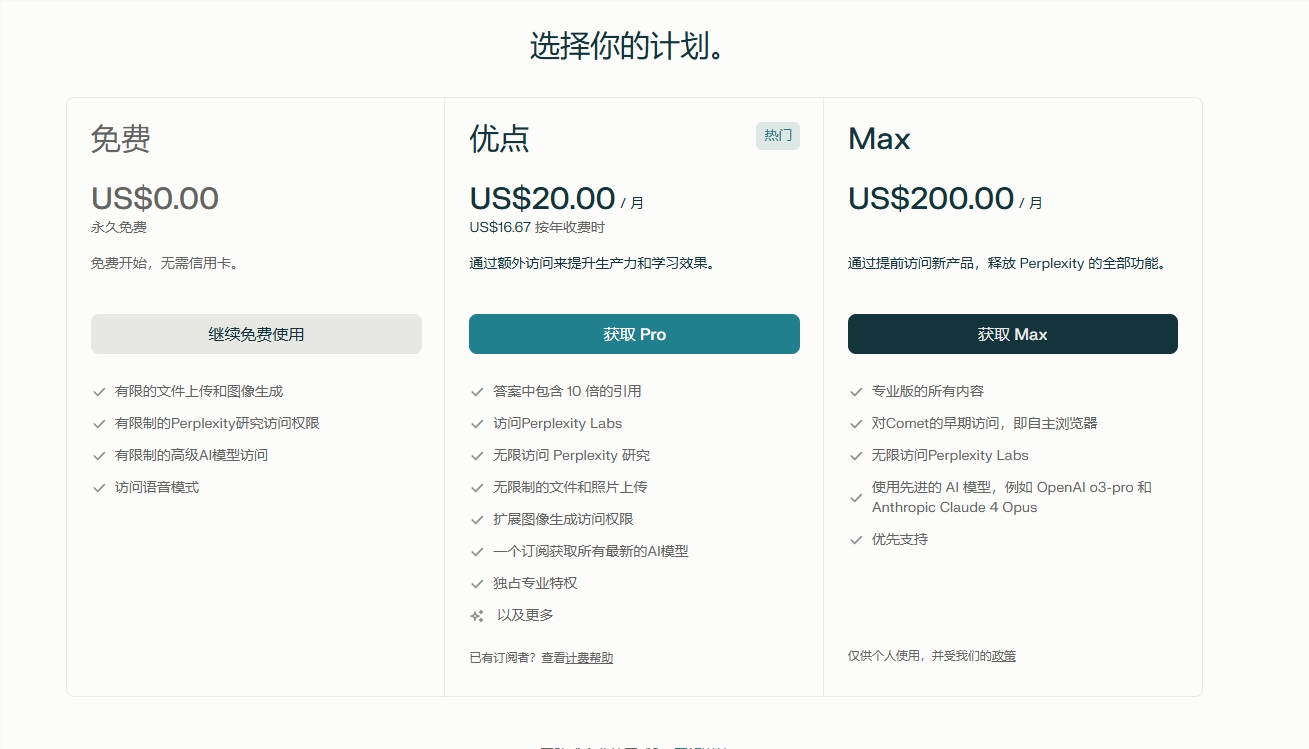Click the Max plan title
The image size is (1309, 749).
(x=879, y=138)
